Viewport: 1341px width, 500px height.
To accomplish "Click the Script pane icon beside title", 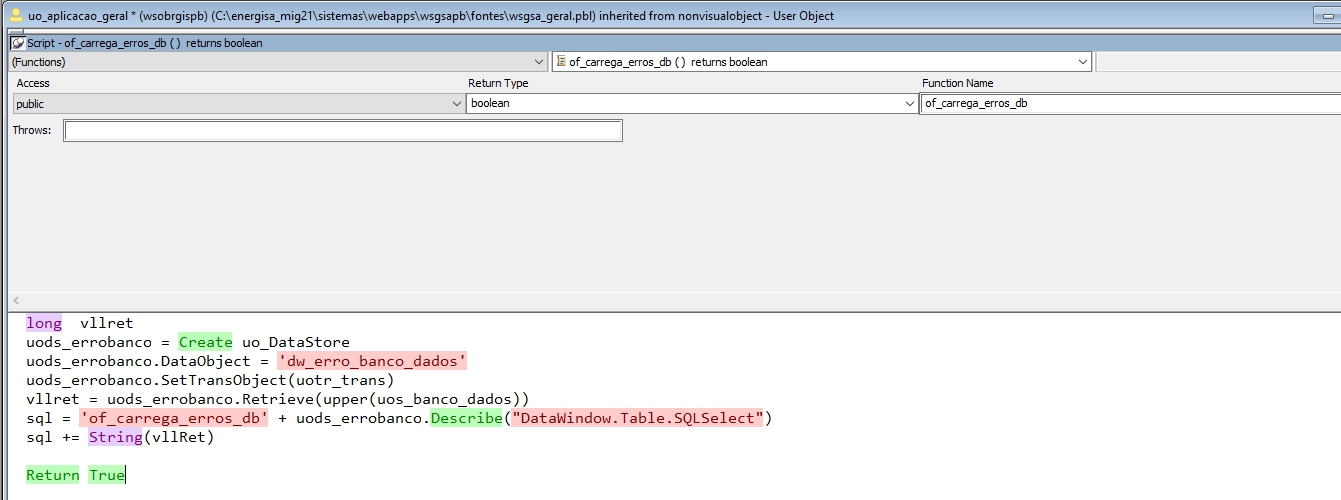I will click(x=17, y=43).
